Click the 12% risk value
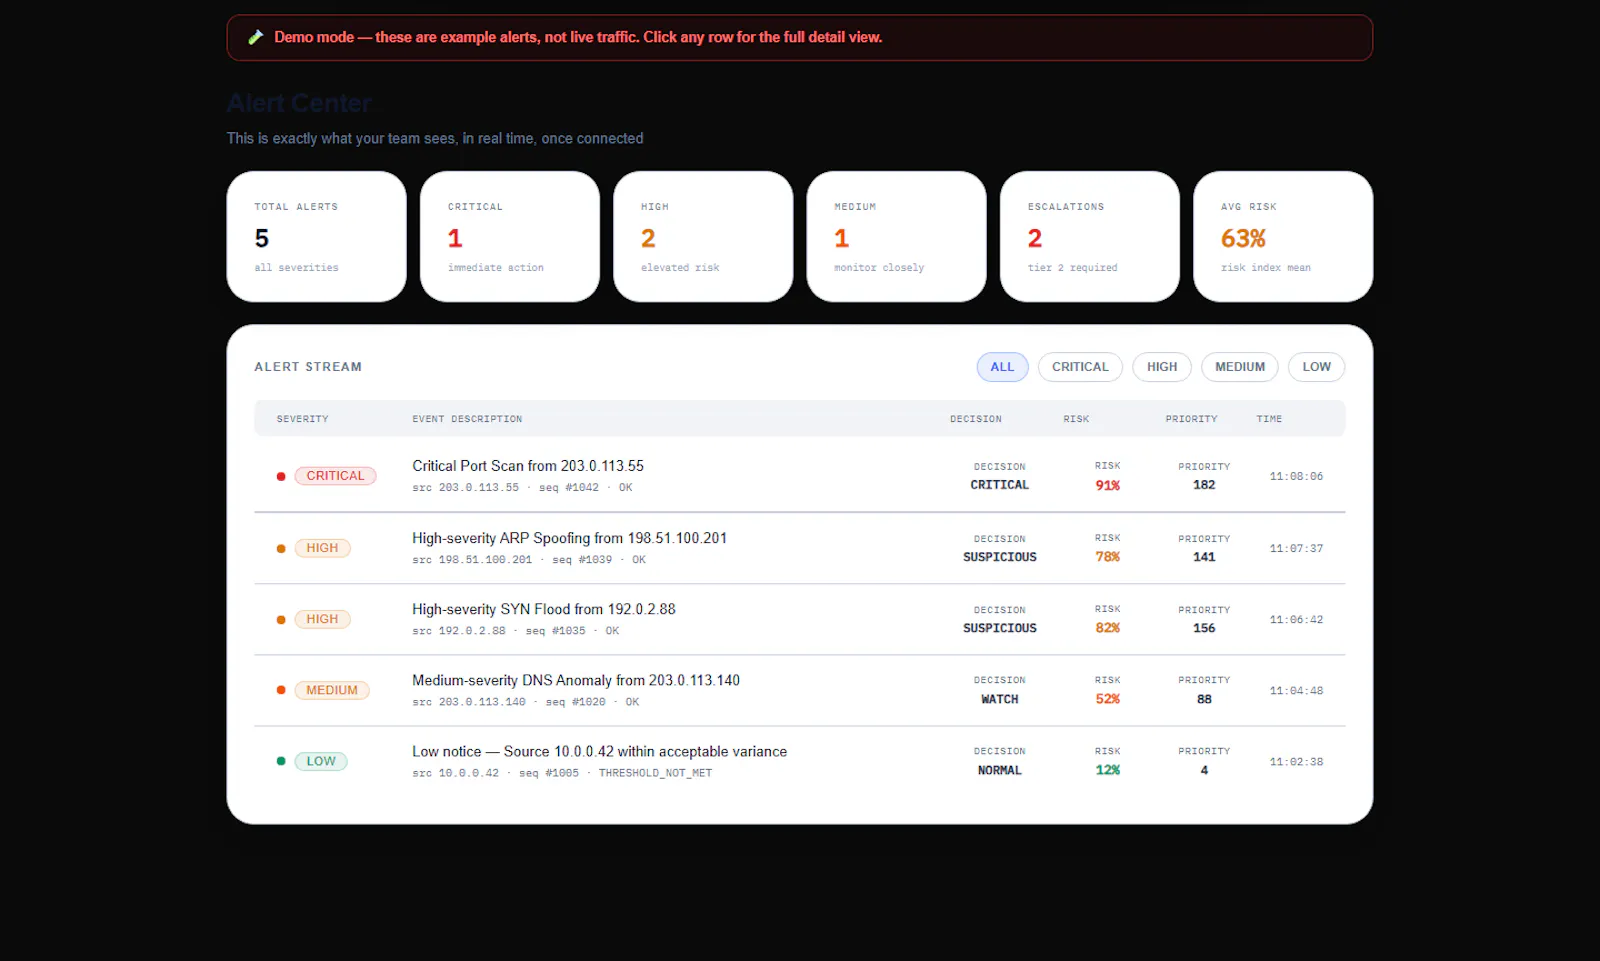Image resolution: width=1600 pixels, height=961 pixels. tap(1107, 770)
